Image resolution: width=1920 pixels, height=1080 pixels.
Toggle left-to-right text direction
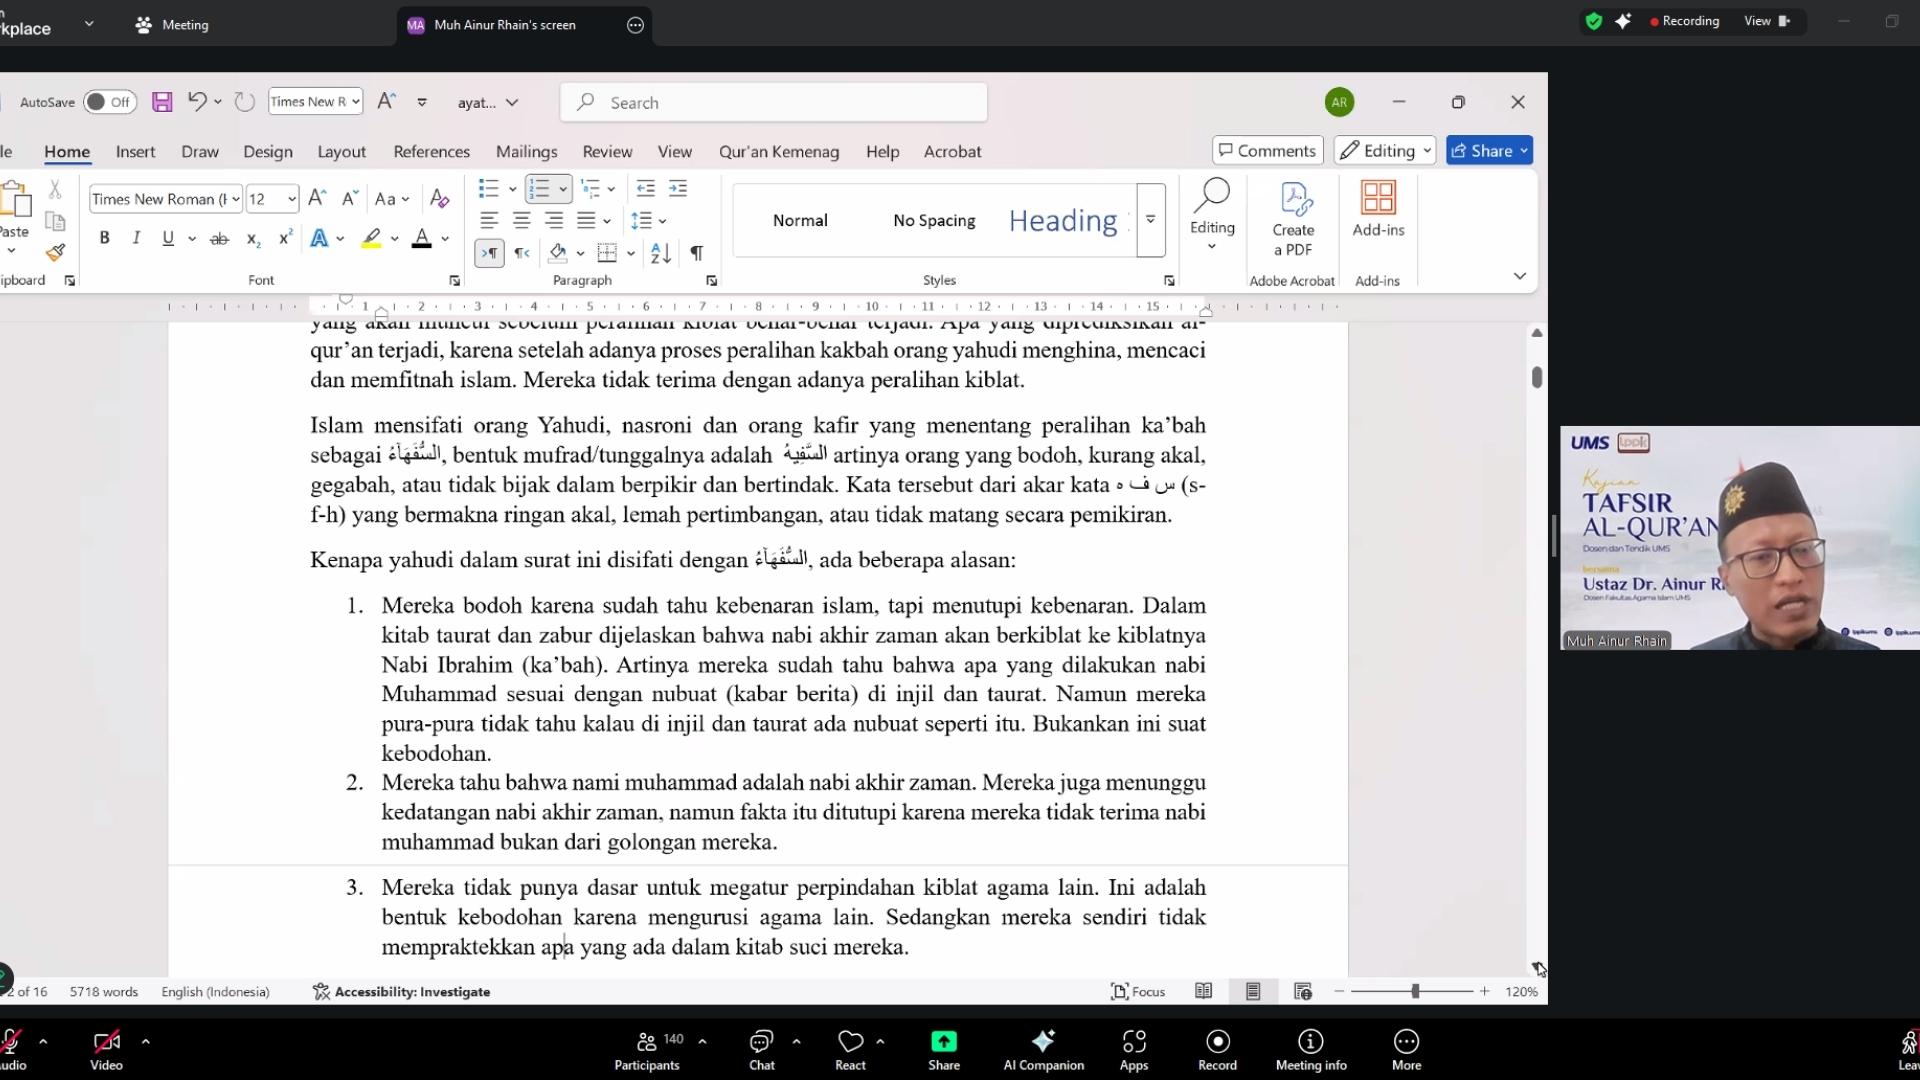(x=489, y=253)
